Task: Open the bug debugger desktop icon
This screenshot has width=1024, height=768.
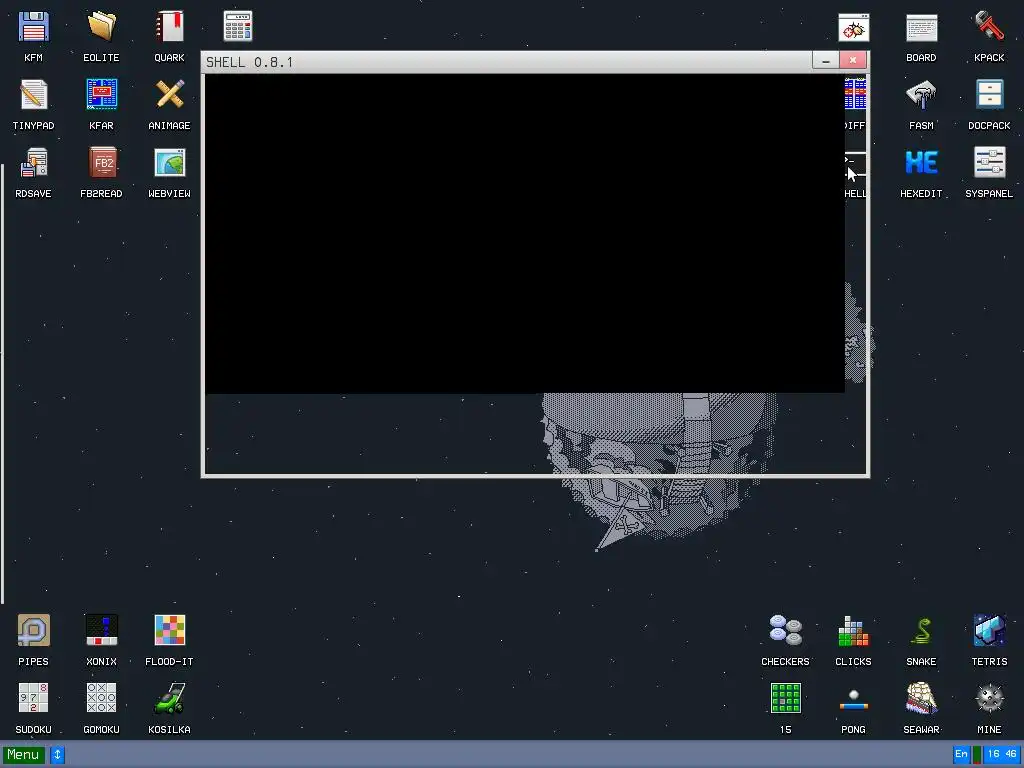Action: (x=854, y=27)
